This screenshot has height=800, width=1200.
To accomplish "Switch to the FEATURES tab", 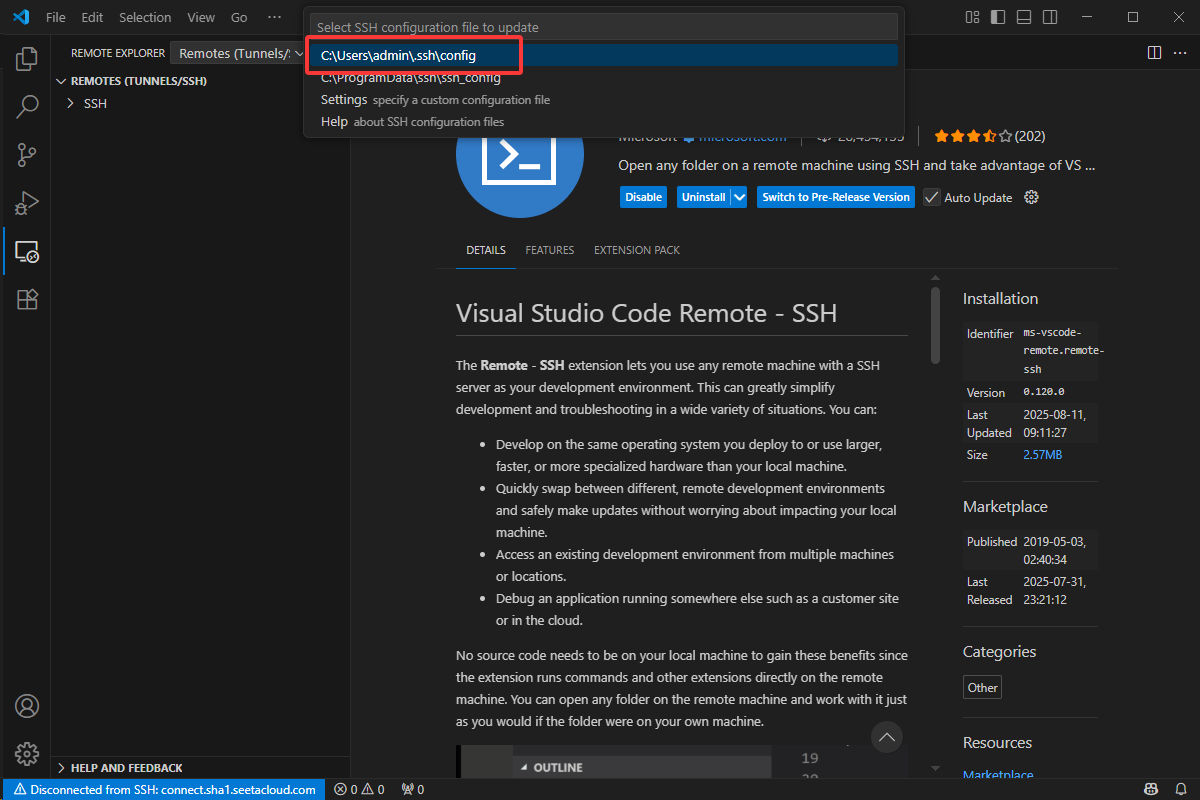I will click(550, 250).
